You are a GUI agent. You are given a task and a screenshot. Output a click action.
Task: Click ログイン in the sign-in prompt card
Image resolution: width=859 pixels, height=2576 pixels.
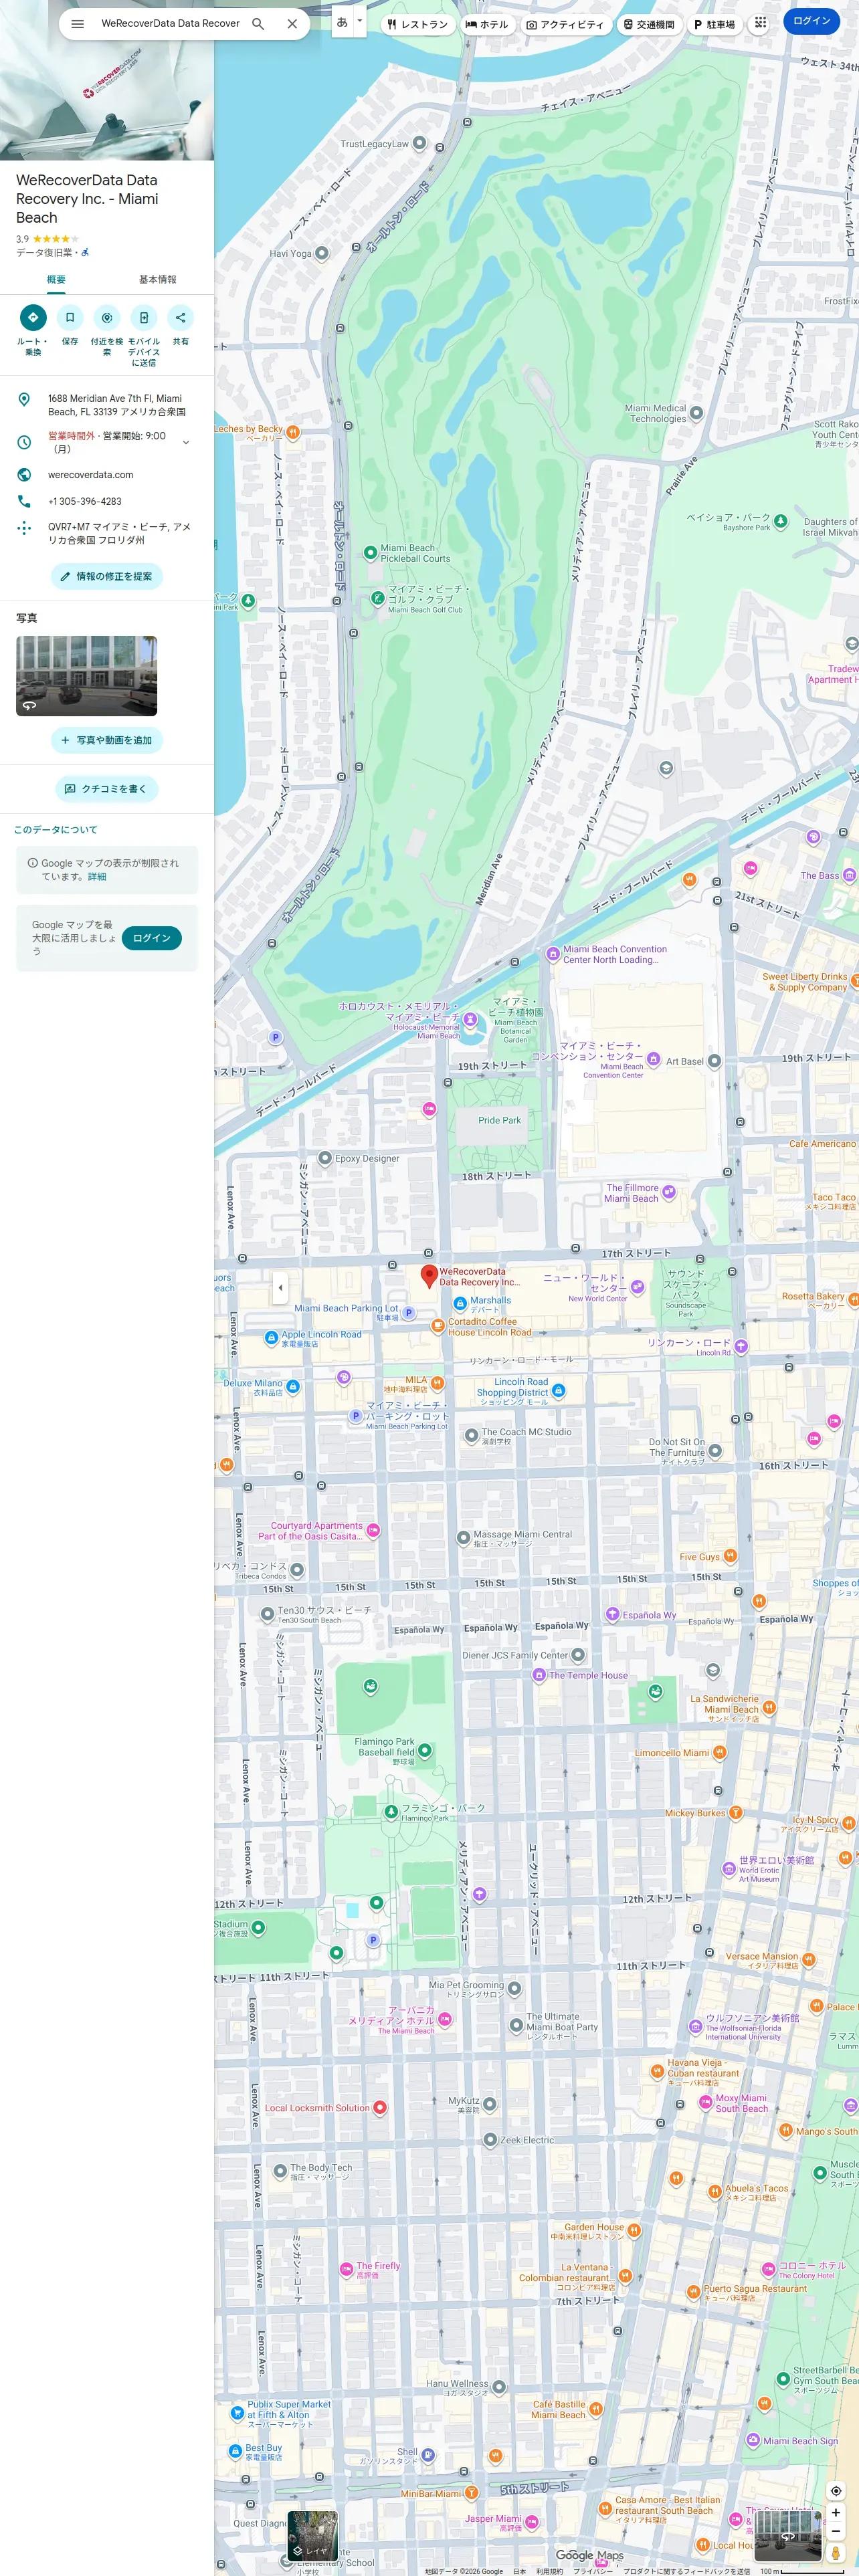pos(151,938)
